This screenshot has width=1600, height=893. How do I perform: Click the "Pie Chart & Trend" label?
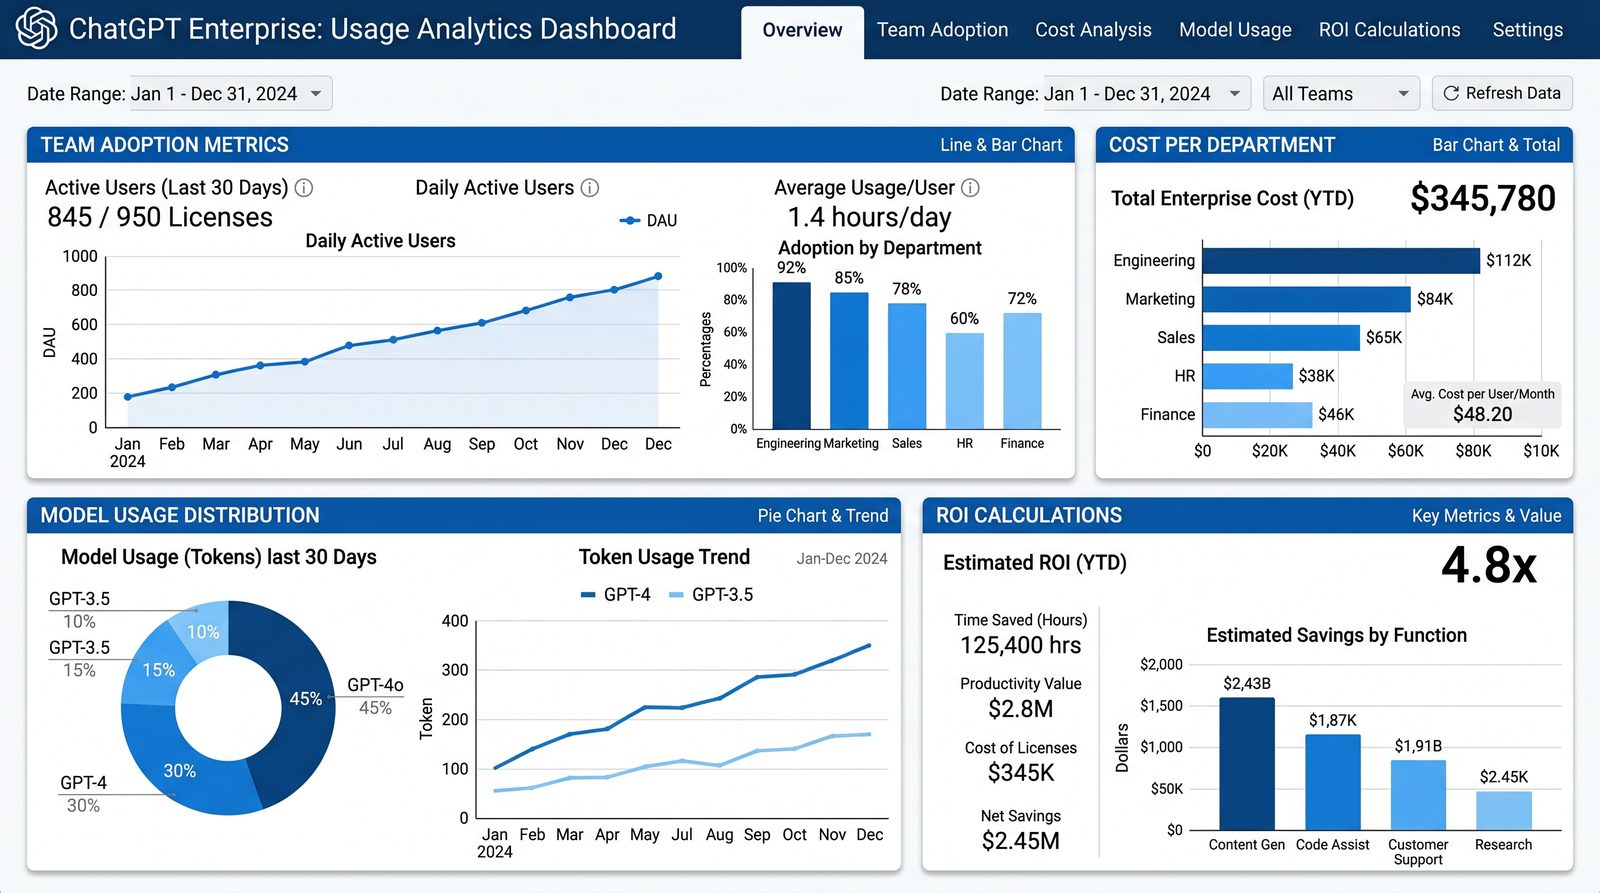point(823,516)
